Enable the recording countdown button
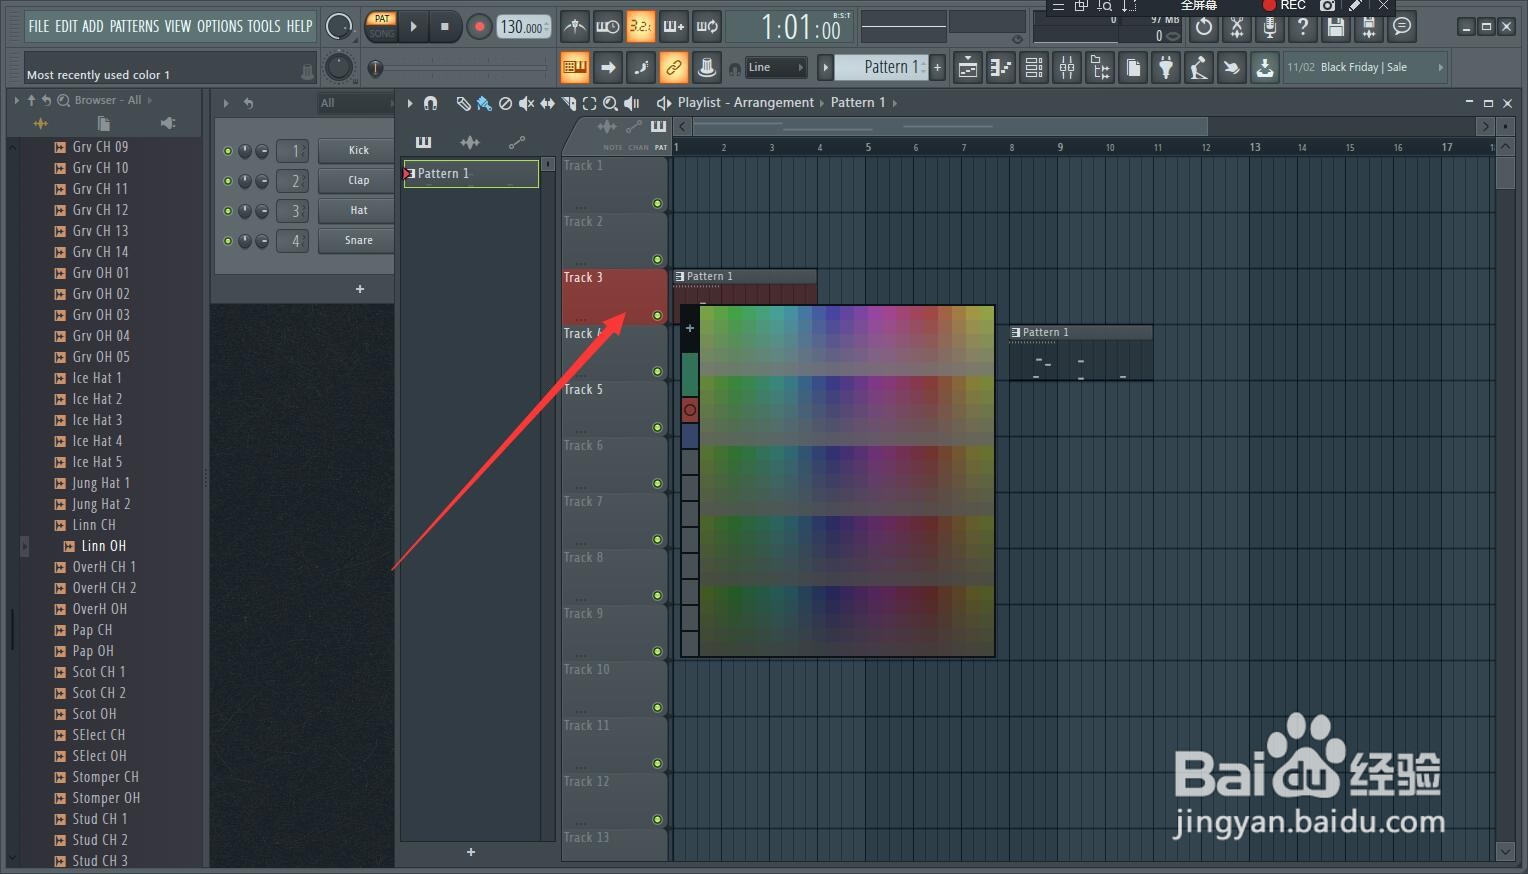This screenshot has height=874, width=1528. point(640,27)
